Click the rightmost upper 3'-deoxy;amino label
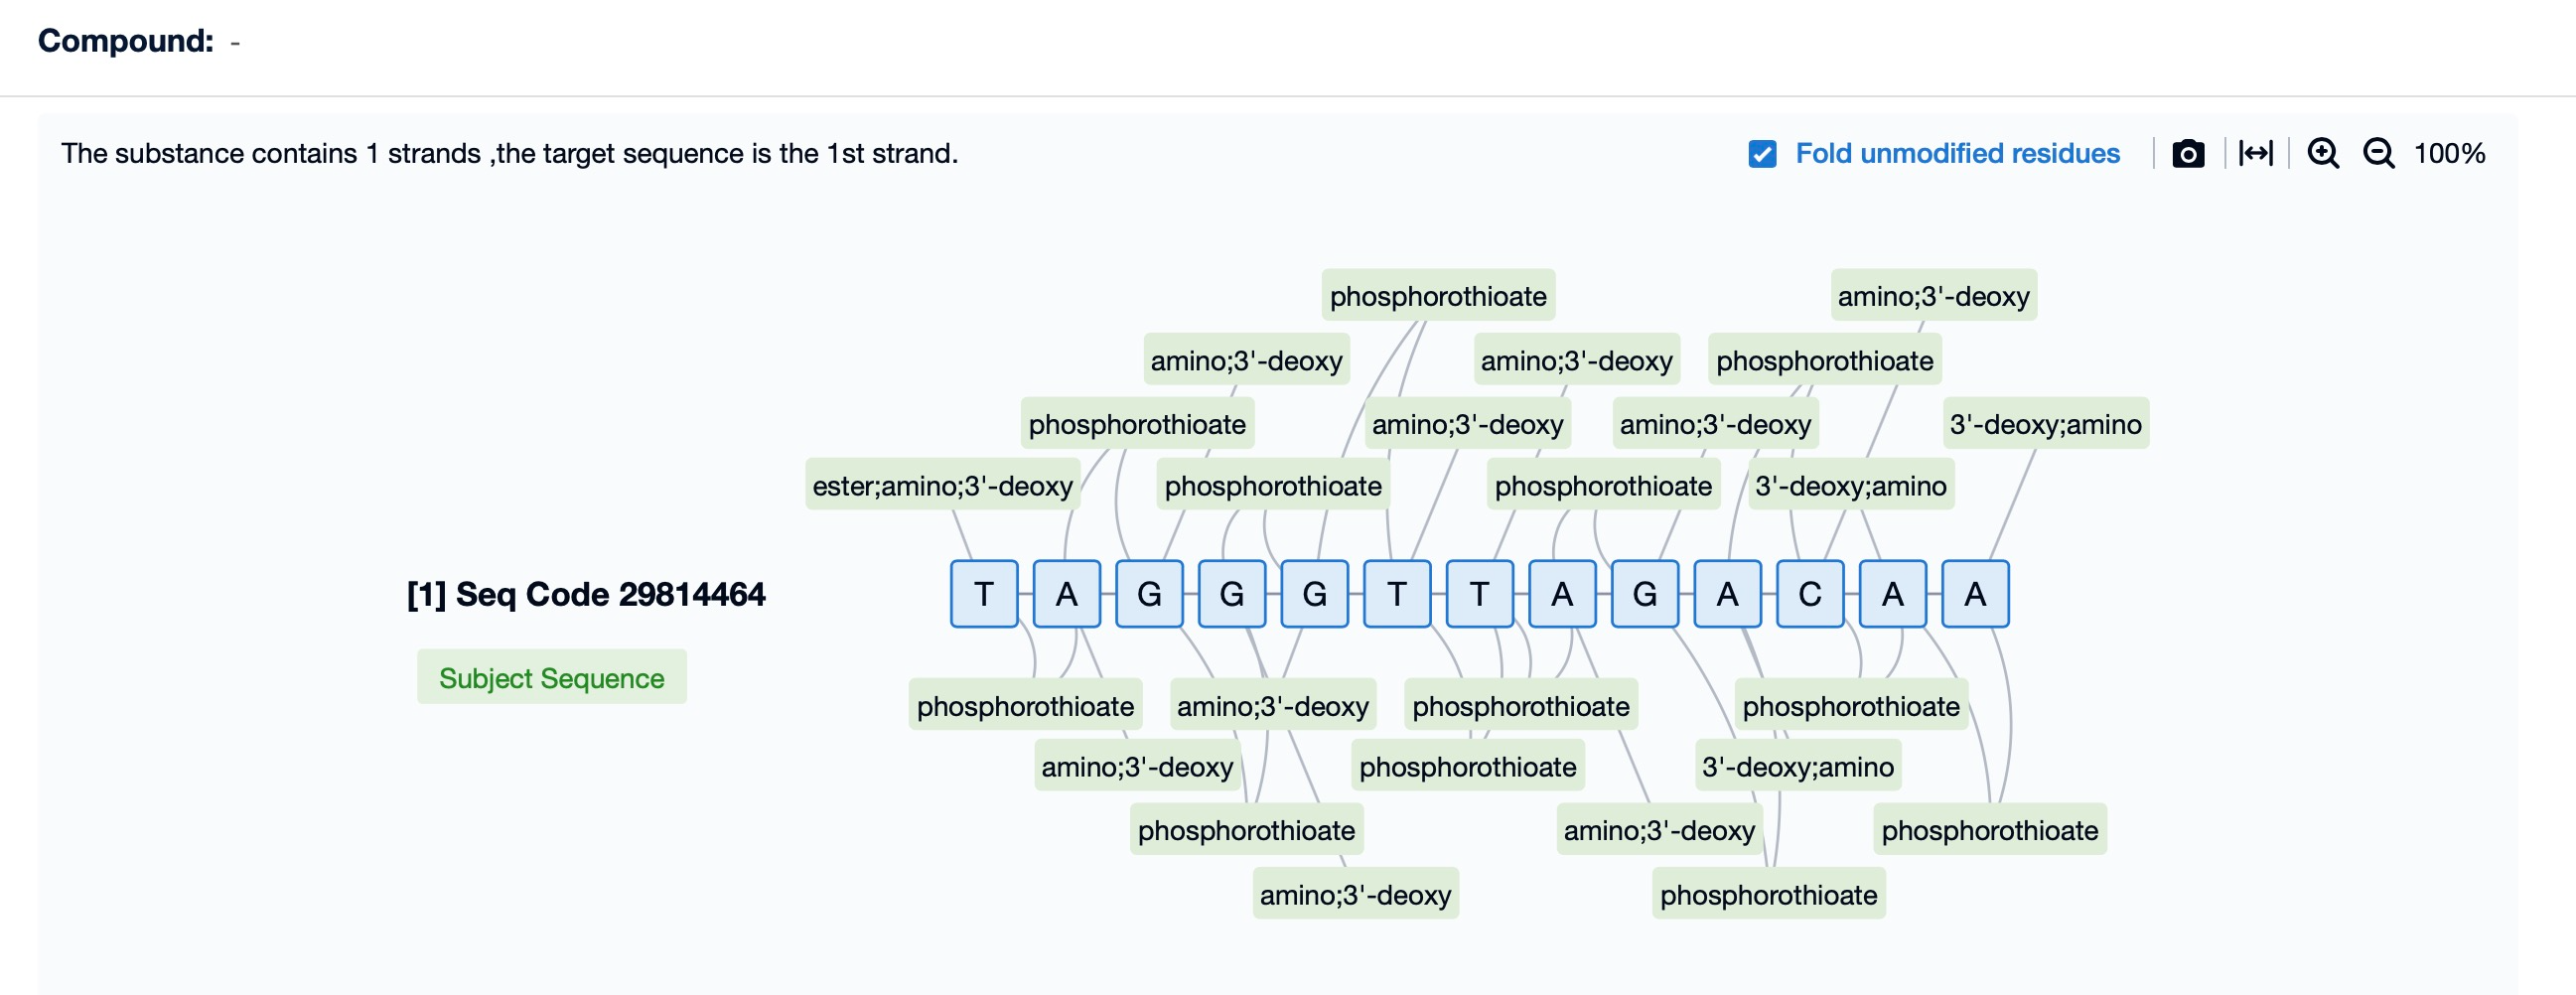The width and height of the screenshot is (2576, 995). (x=2044, y=424)
